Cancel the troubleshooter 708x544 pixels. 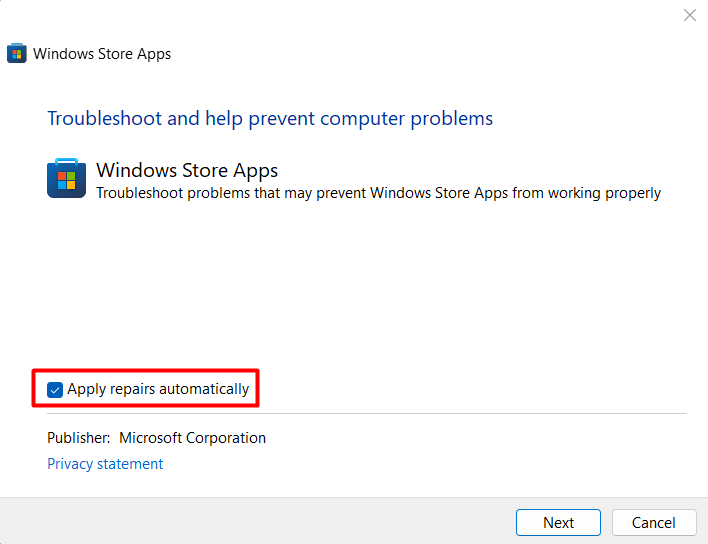(x=653, y=522)
